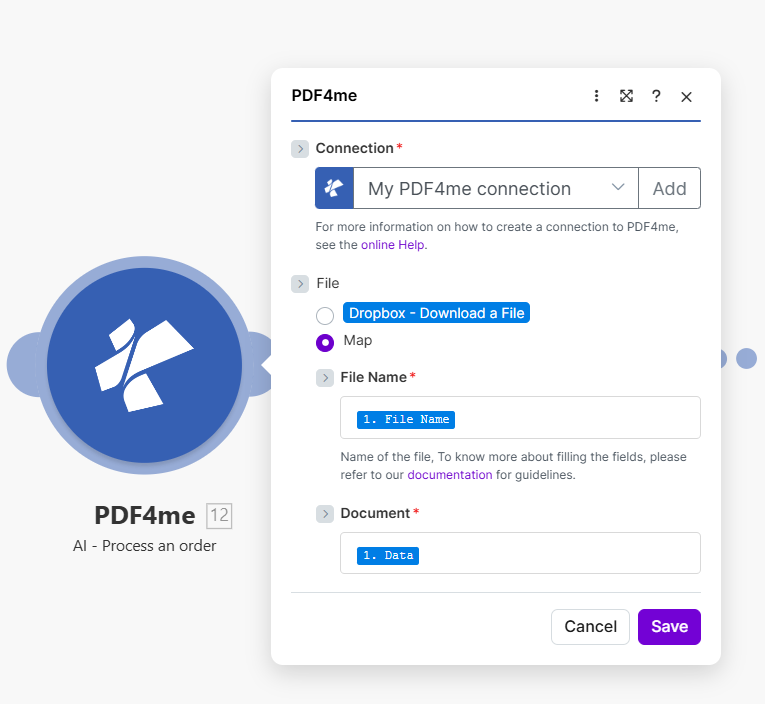765x704 pixels.
Task: Click the 'AI - Process an order' label
Action: tap(144, 546)
